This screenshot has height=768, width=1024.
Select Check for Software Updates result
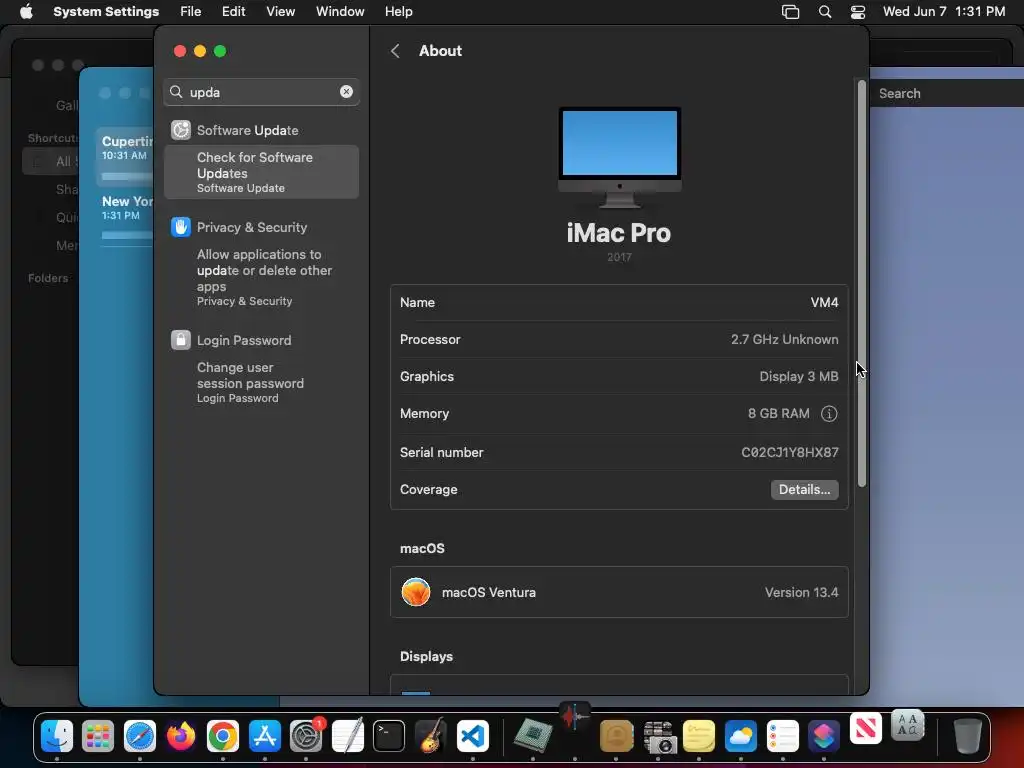tap(261, 172)
